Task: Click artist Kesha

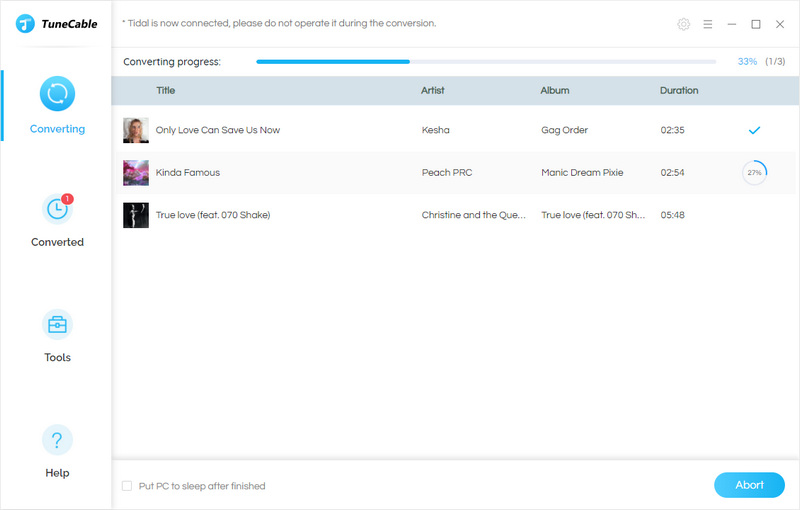Action: point(435,130)
